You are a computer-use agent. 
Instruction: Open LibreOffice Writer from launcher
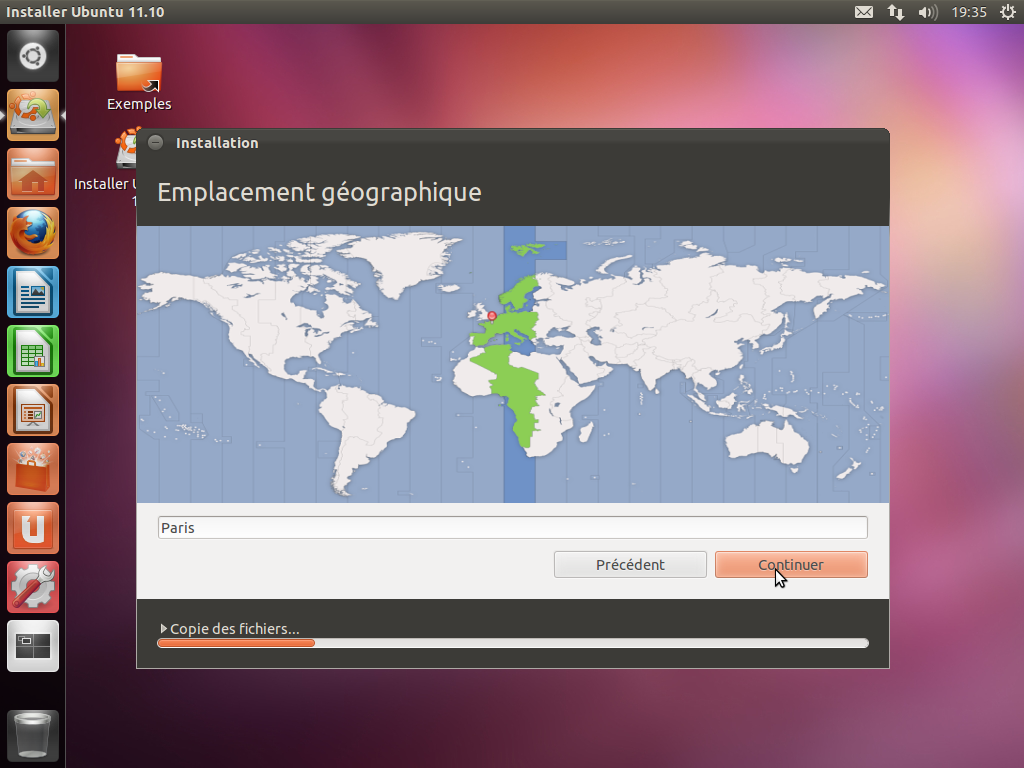coord(33,292)
